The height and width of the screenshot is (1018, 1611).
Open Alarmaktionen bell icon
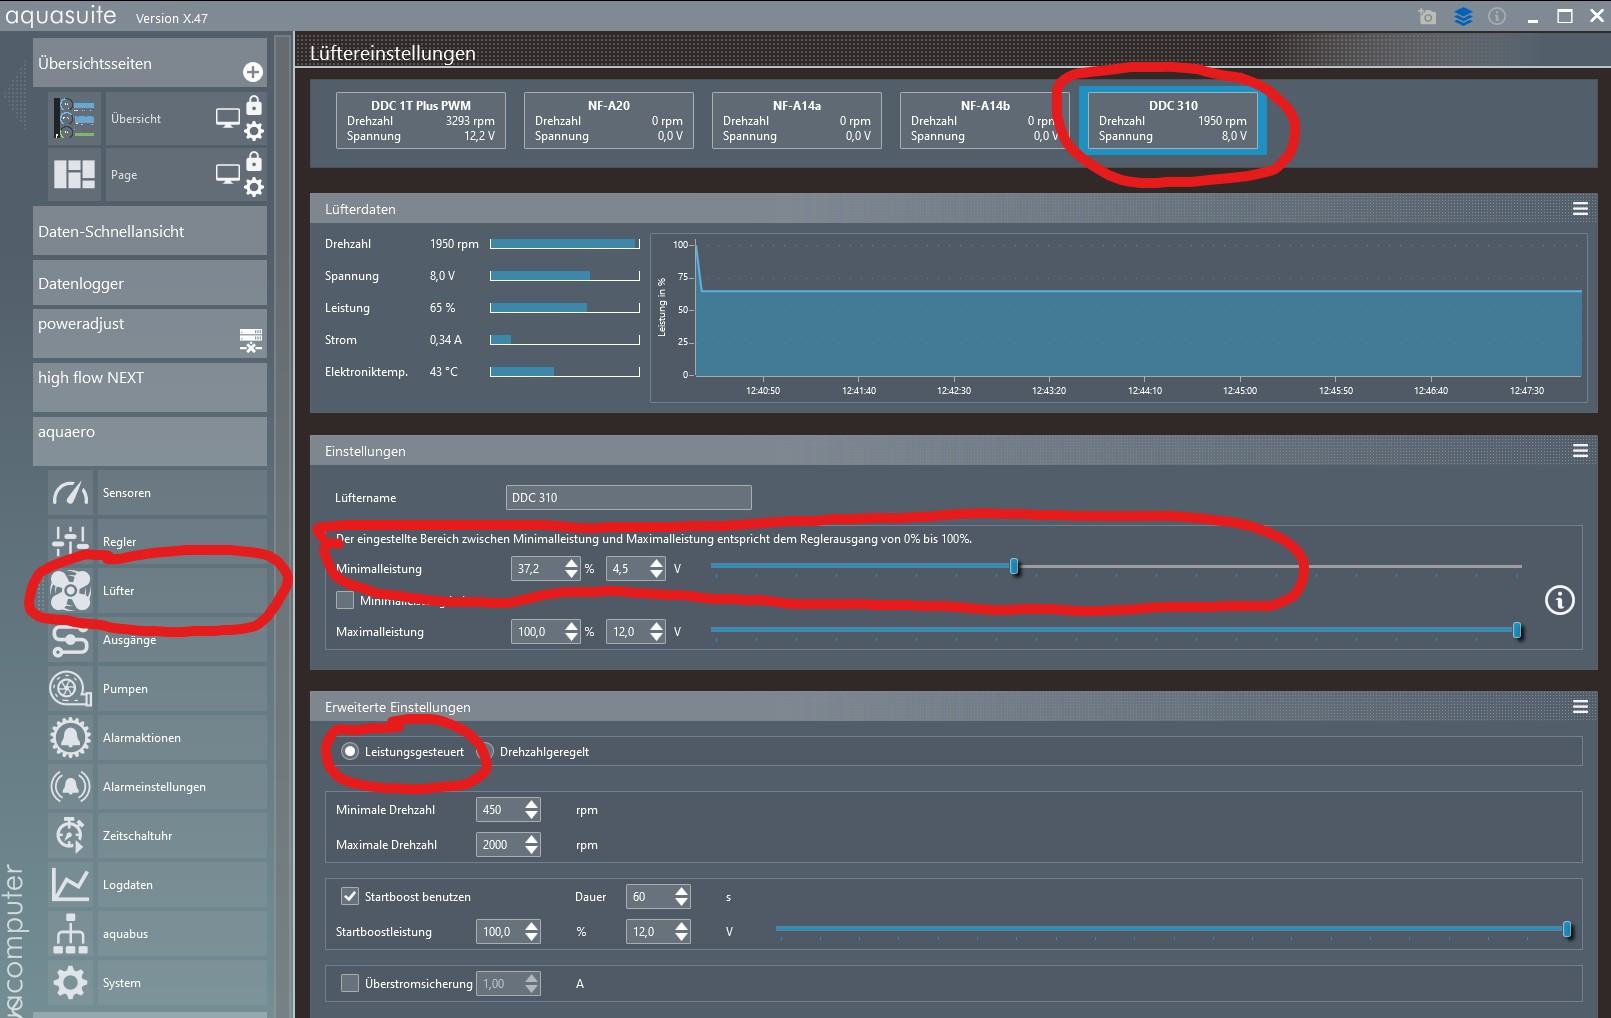[x=70, y=738]
